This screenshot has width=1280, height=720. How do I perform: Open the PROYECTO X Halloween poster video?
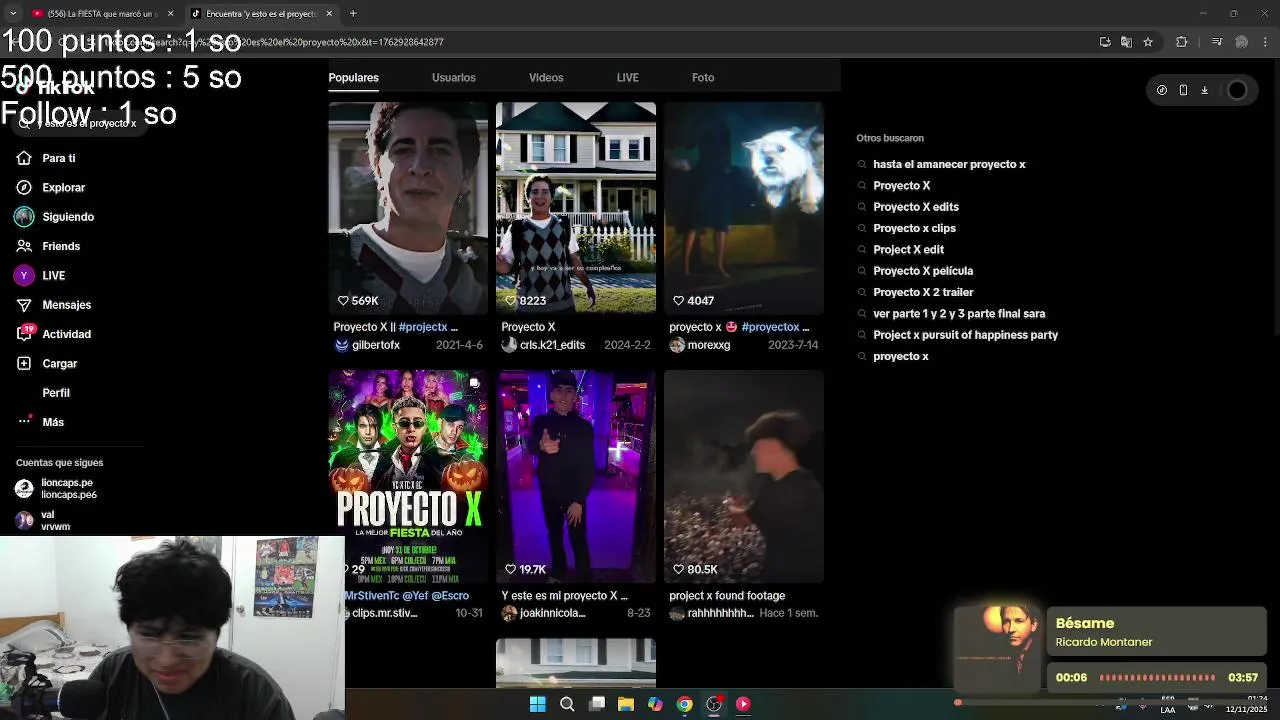[408, 476]
